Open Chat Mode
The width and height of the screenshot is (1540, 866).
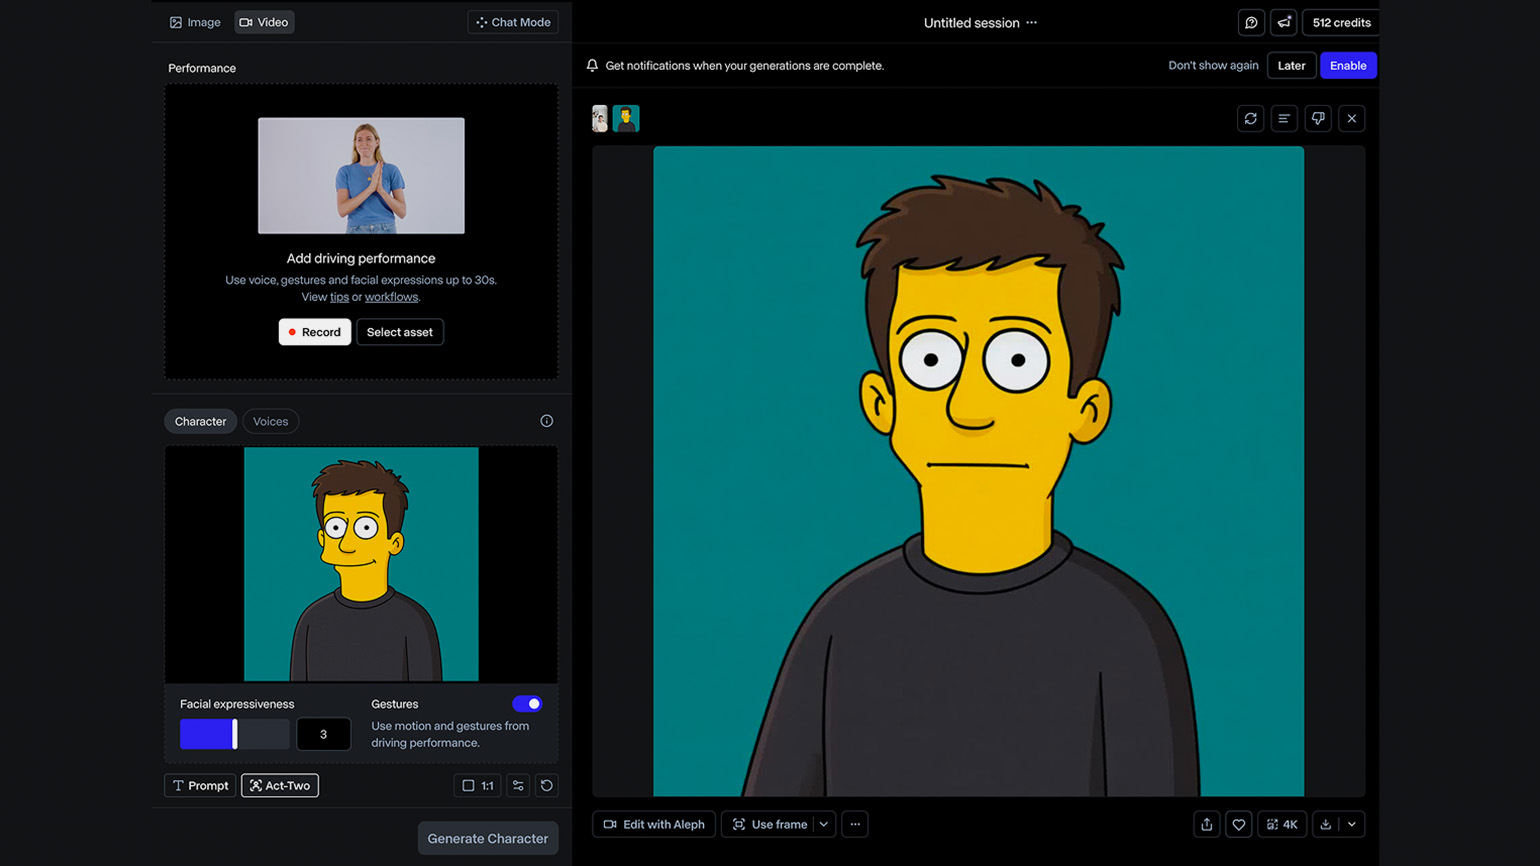[513, 22]
